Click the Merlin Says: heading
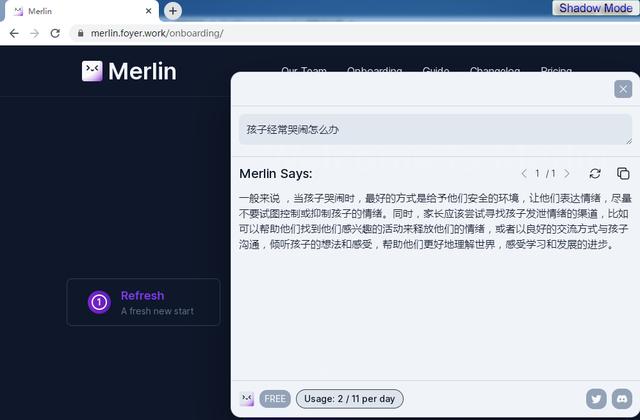 coord(276,173)
